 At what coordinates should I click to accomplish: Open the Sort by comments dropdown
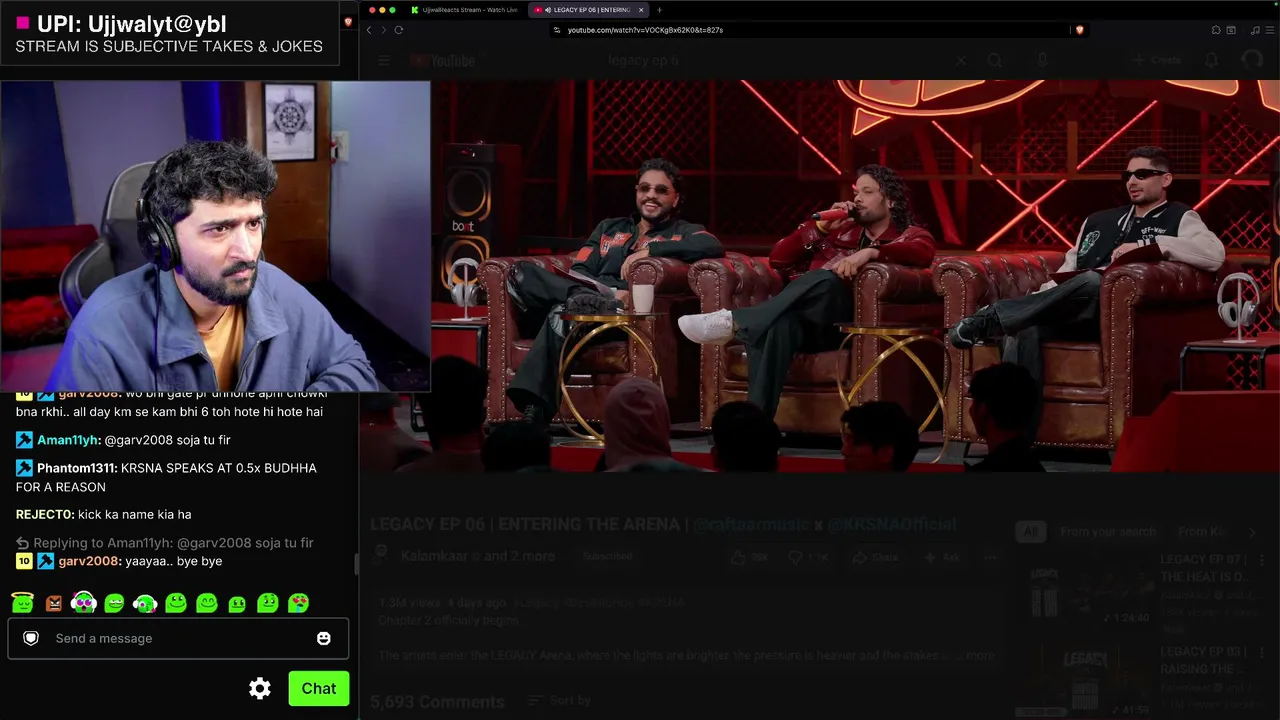tap(561, 701)
